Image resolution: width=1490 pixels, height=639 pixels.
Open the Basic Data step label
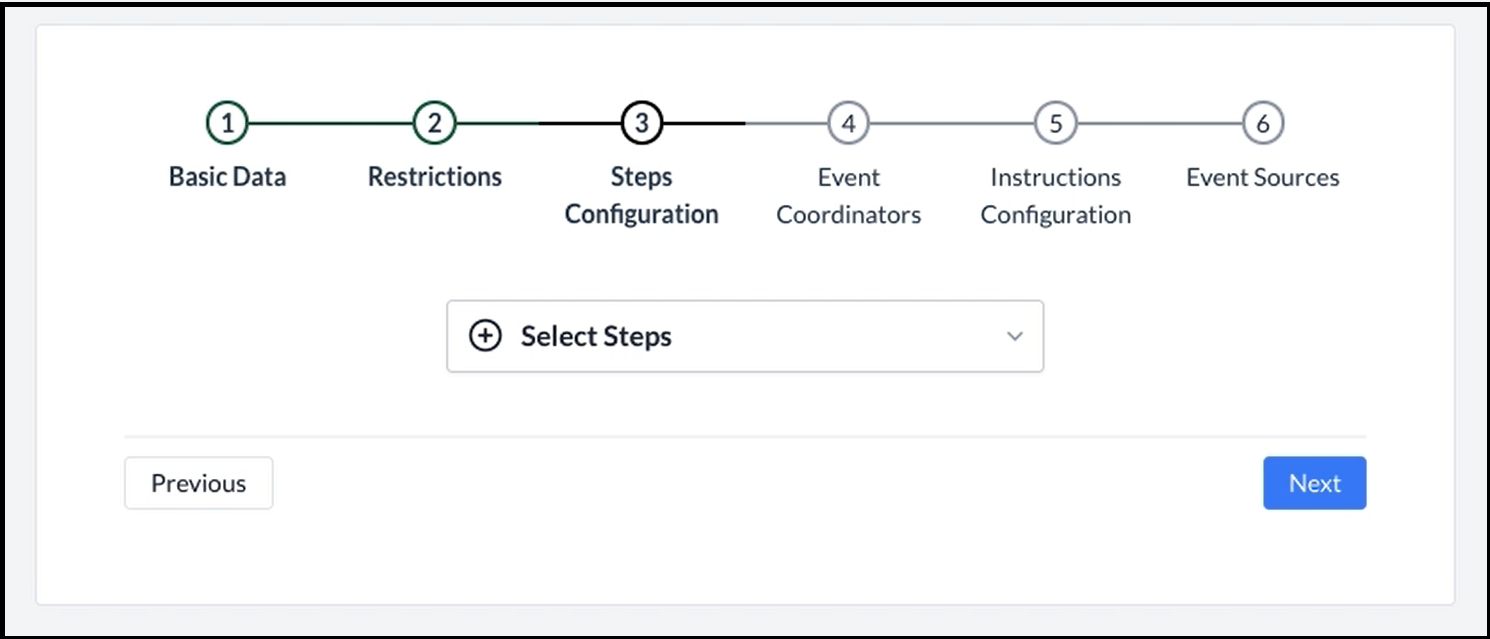227,177
